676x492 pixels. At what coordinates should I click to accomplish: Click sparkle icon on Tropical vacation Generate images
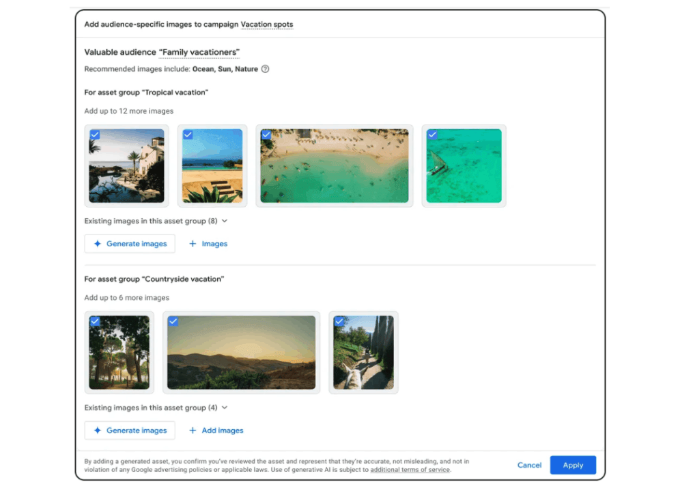point(97,244)
